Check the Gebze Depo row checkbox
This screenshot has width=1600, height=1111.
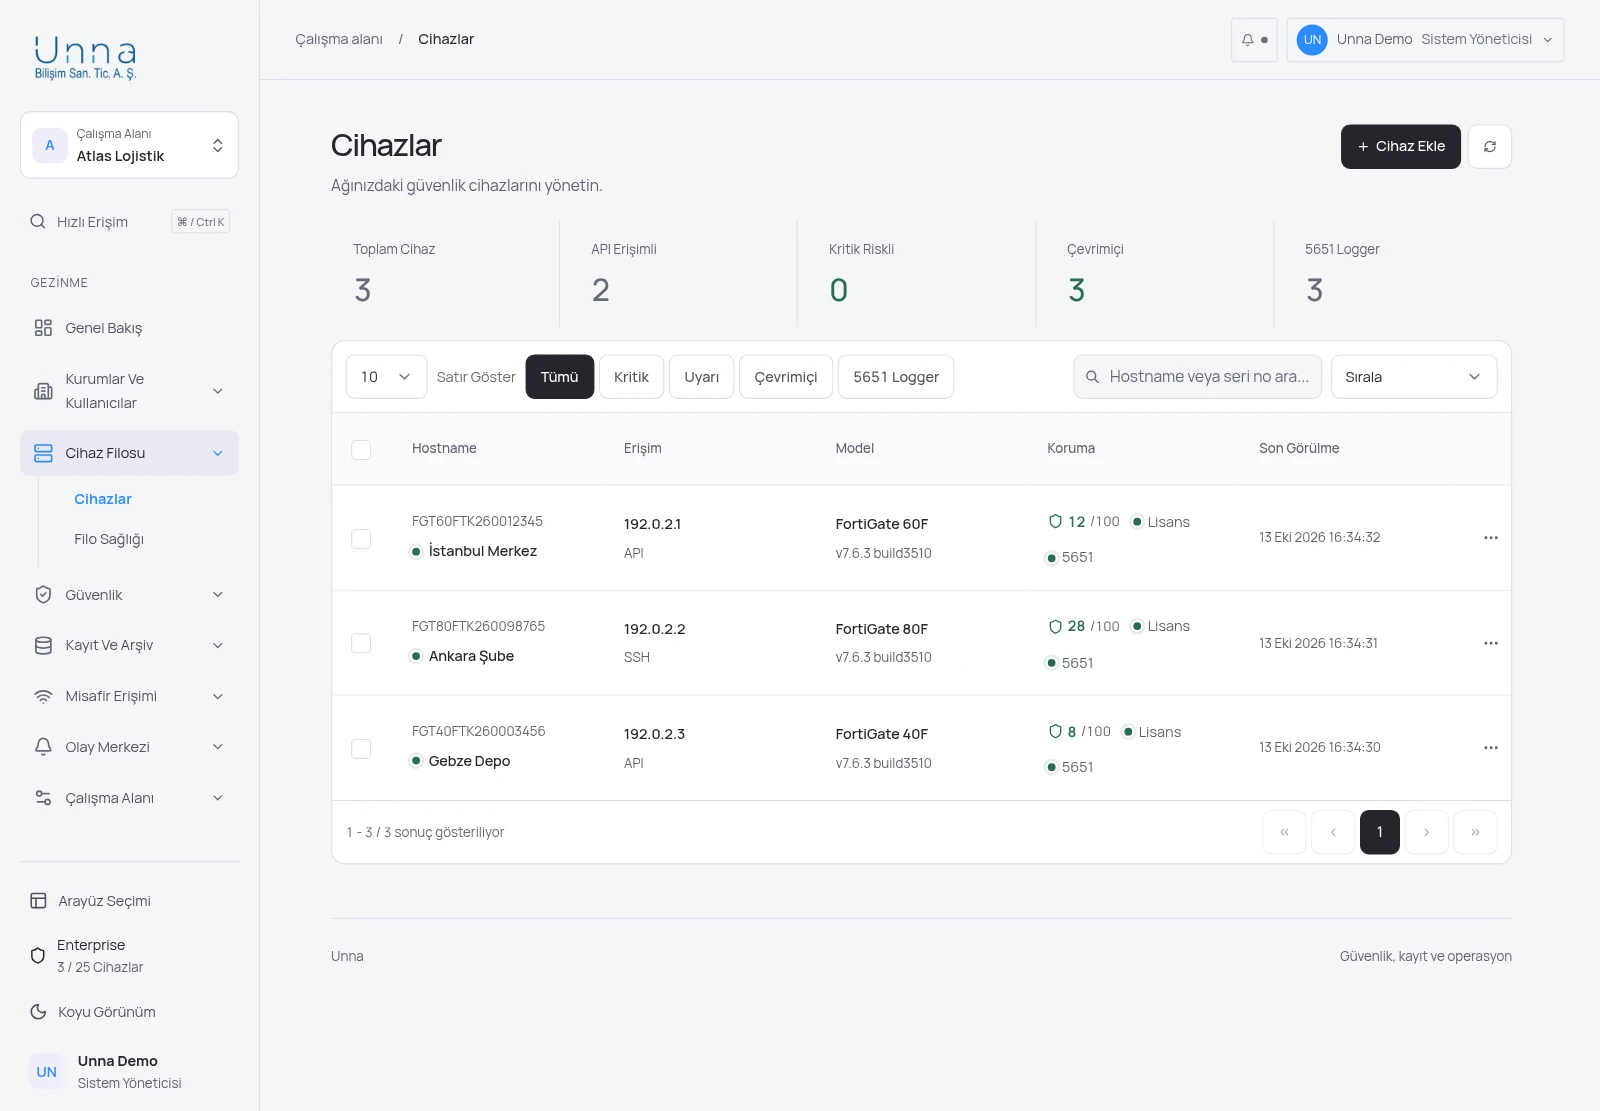pos(361,749)
